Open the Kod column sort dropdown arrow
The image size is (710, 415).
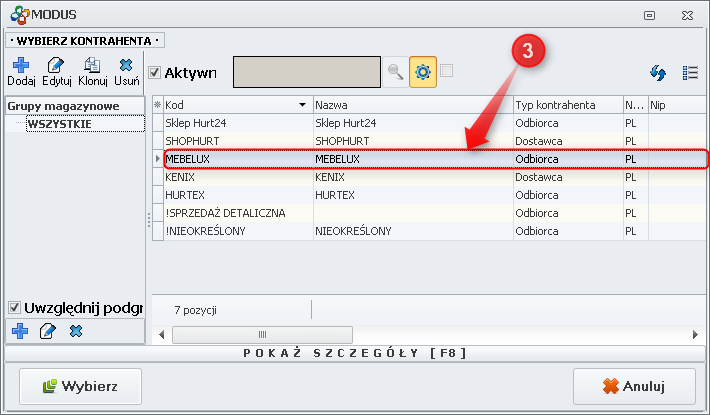[x=302, y=105]
